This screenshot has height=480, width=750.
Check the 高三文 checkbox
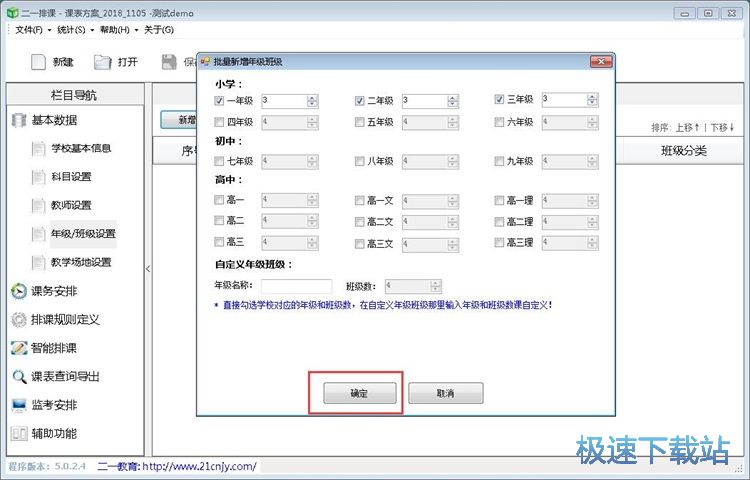tap(359, 244)
